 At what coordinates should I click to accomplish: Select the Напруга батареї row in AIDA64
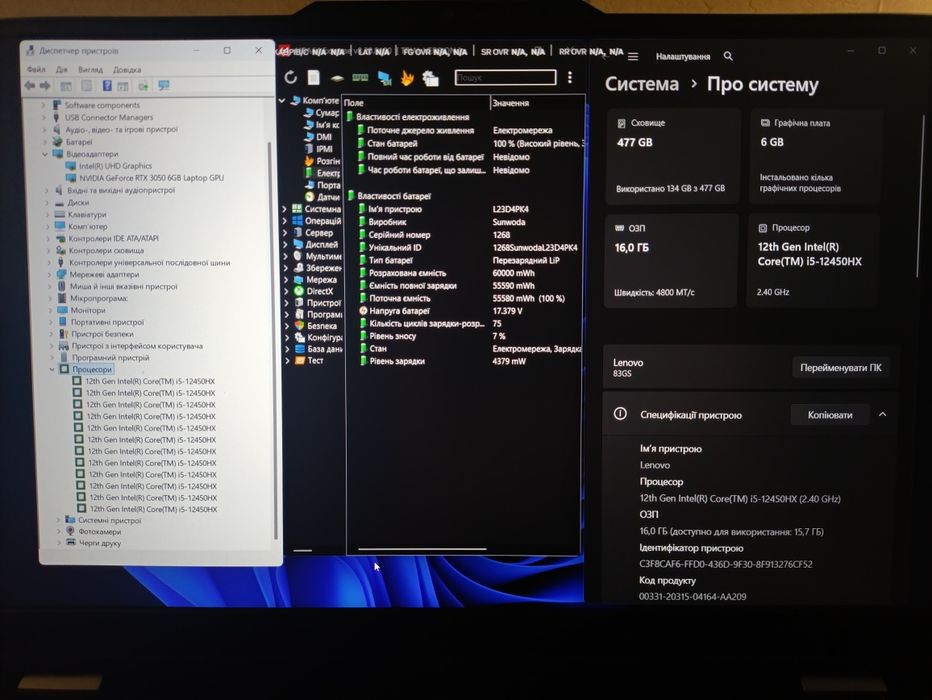coord(464,311)
